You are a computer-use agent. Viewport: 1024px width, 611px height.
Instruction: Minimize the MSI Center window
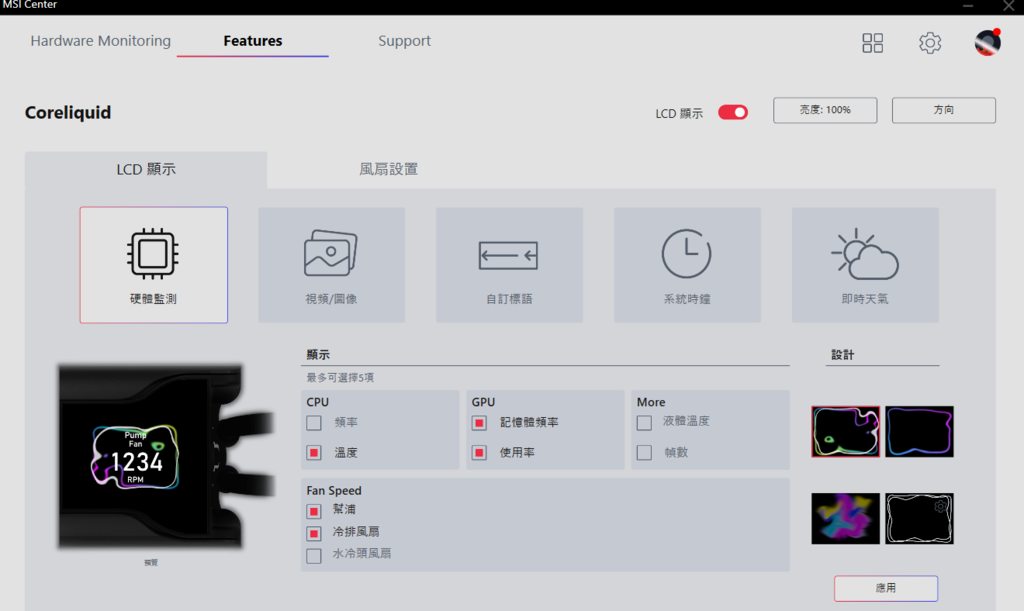pos(968,6)
